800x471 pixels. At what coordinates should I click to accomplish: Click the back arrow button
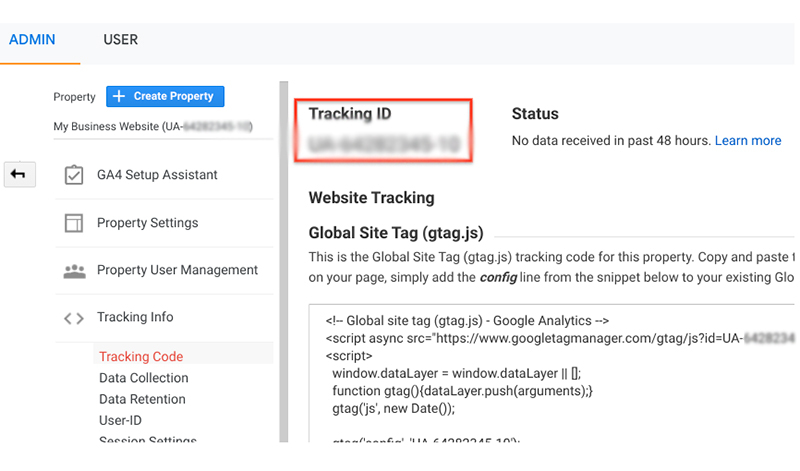pos(19,175)
